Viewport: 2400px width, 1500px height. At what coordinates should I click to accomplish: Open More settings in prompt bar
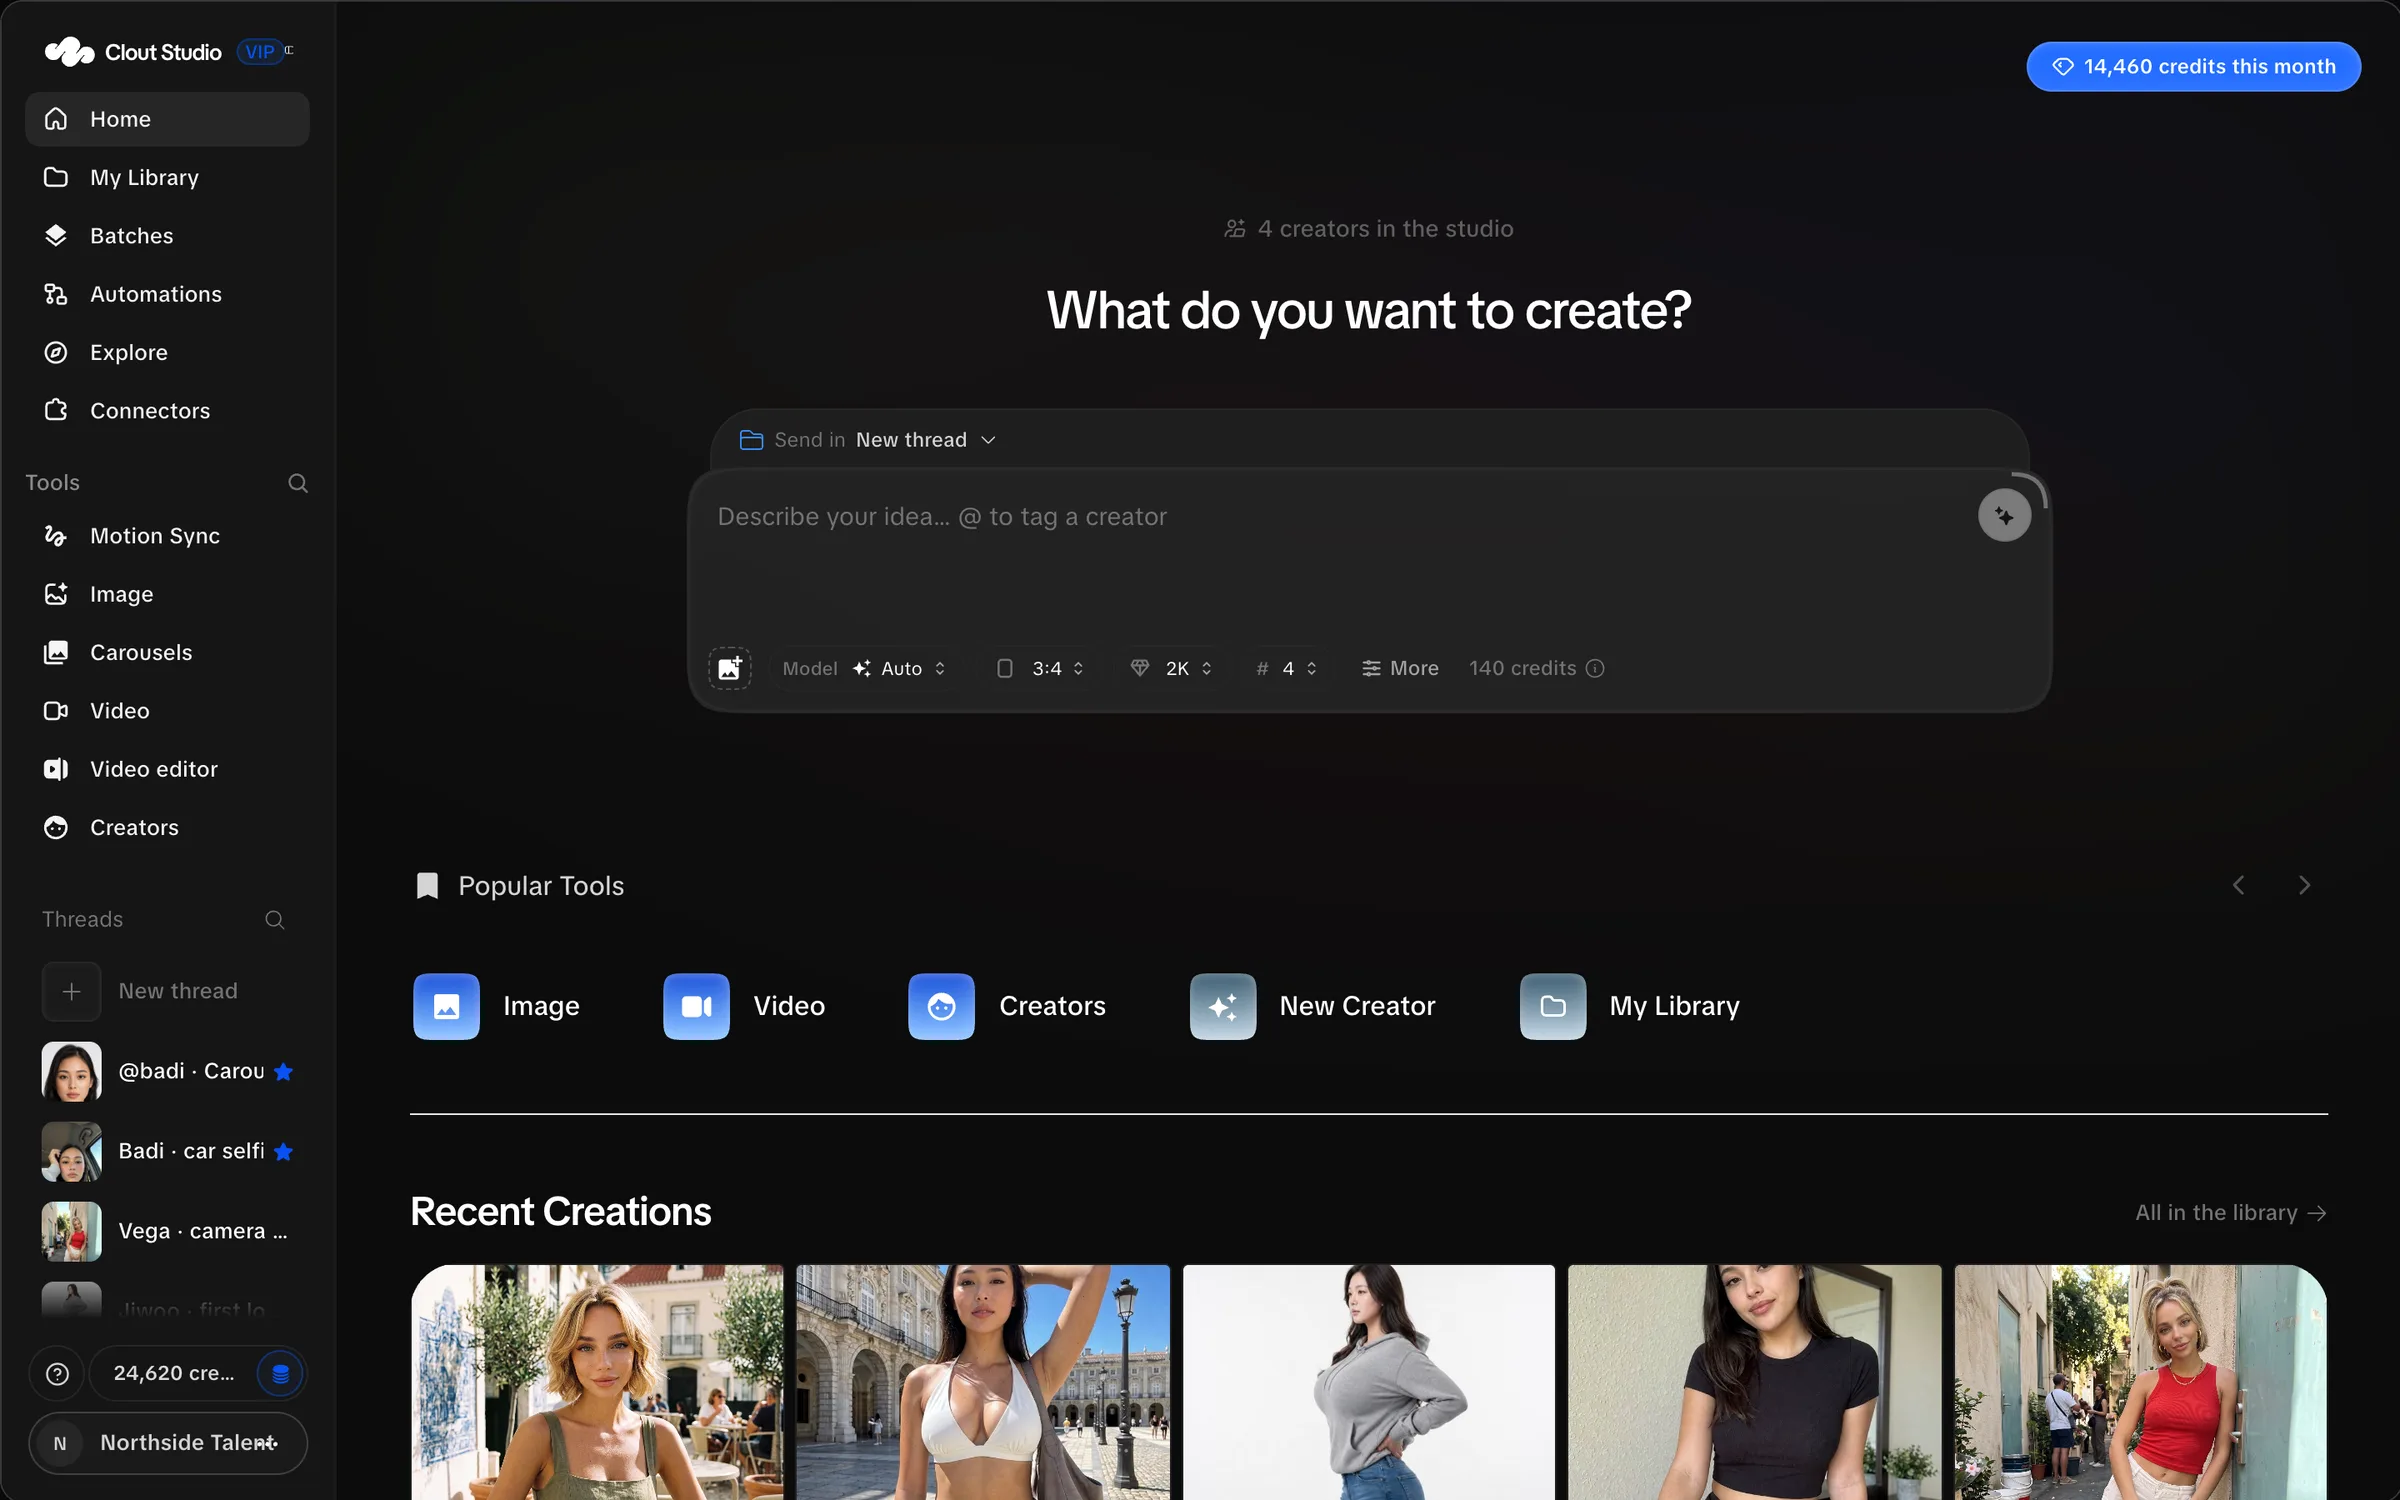pos(1399,668)
